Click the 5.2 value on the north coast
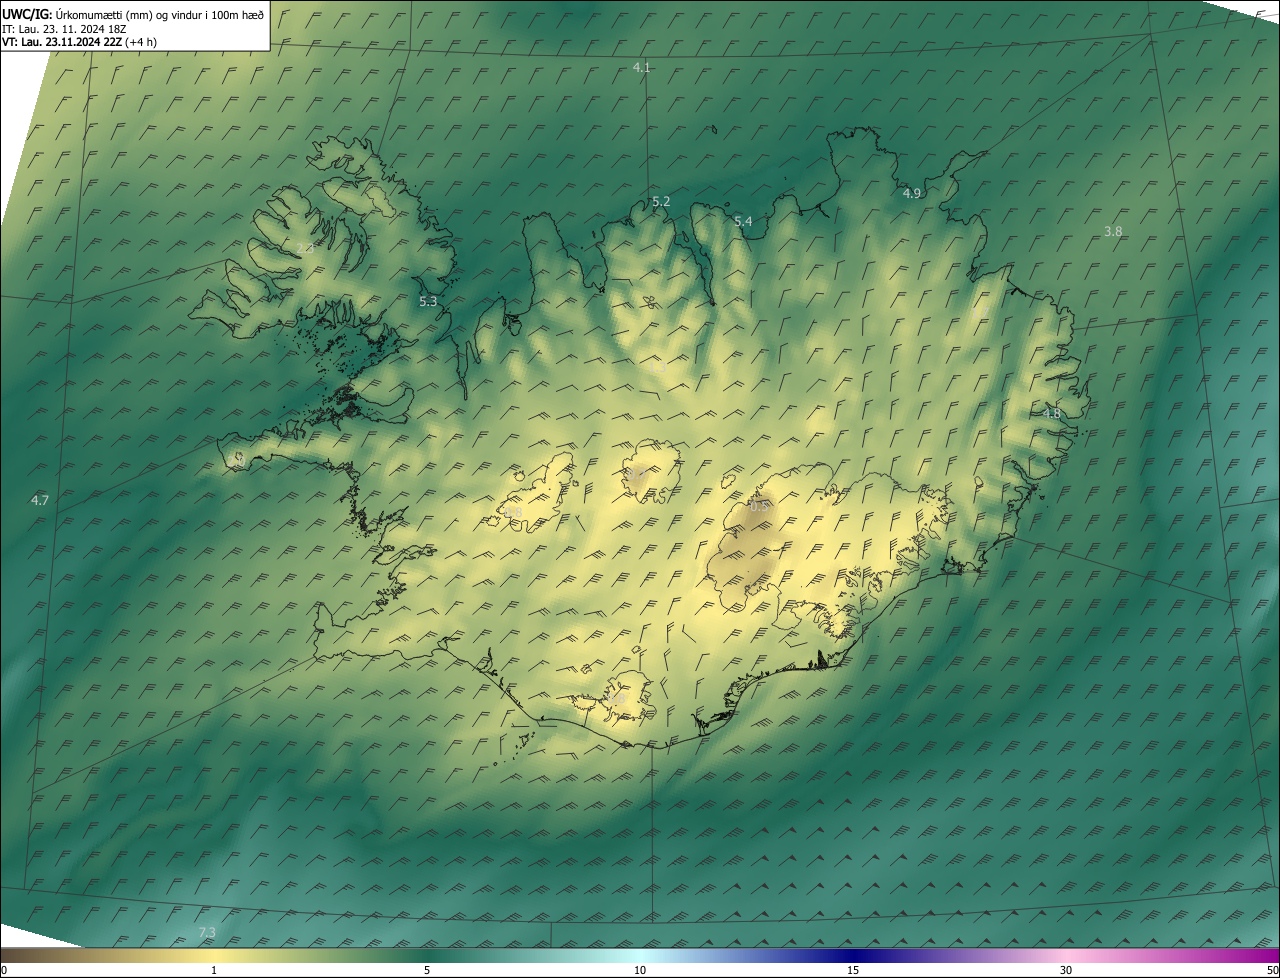 pyautogui.click(x=661, y=201)
